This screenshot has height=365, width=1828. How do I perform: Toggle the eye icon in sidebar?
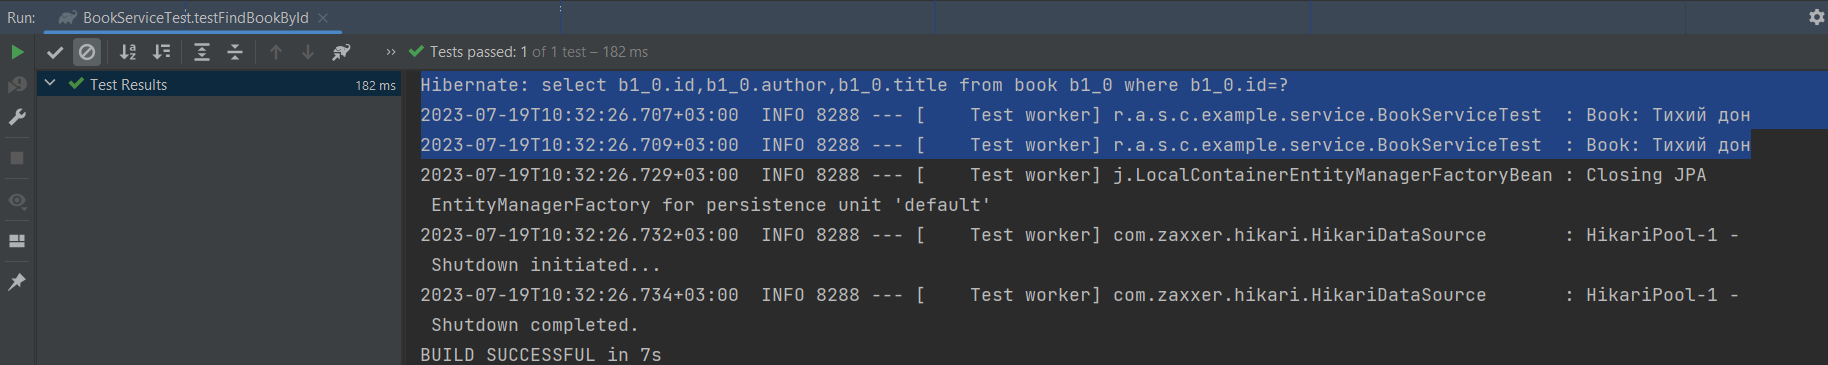point(17,200)
